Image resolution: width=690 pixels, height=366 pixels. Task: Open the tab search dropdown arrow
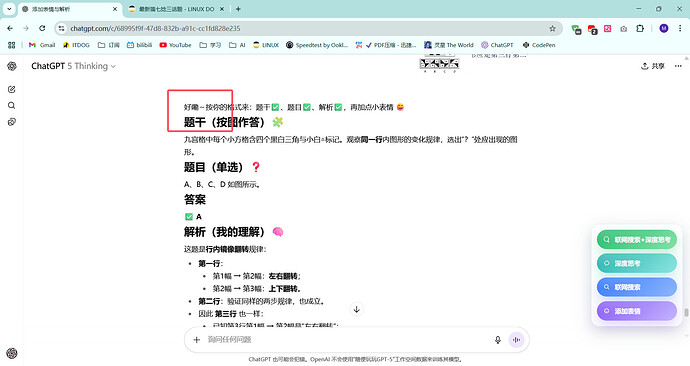[x=9, y=9]
